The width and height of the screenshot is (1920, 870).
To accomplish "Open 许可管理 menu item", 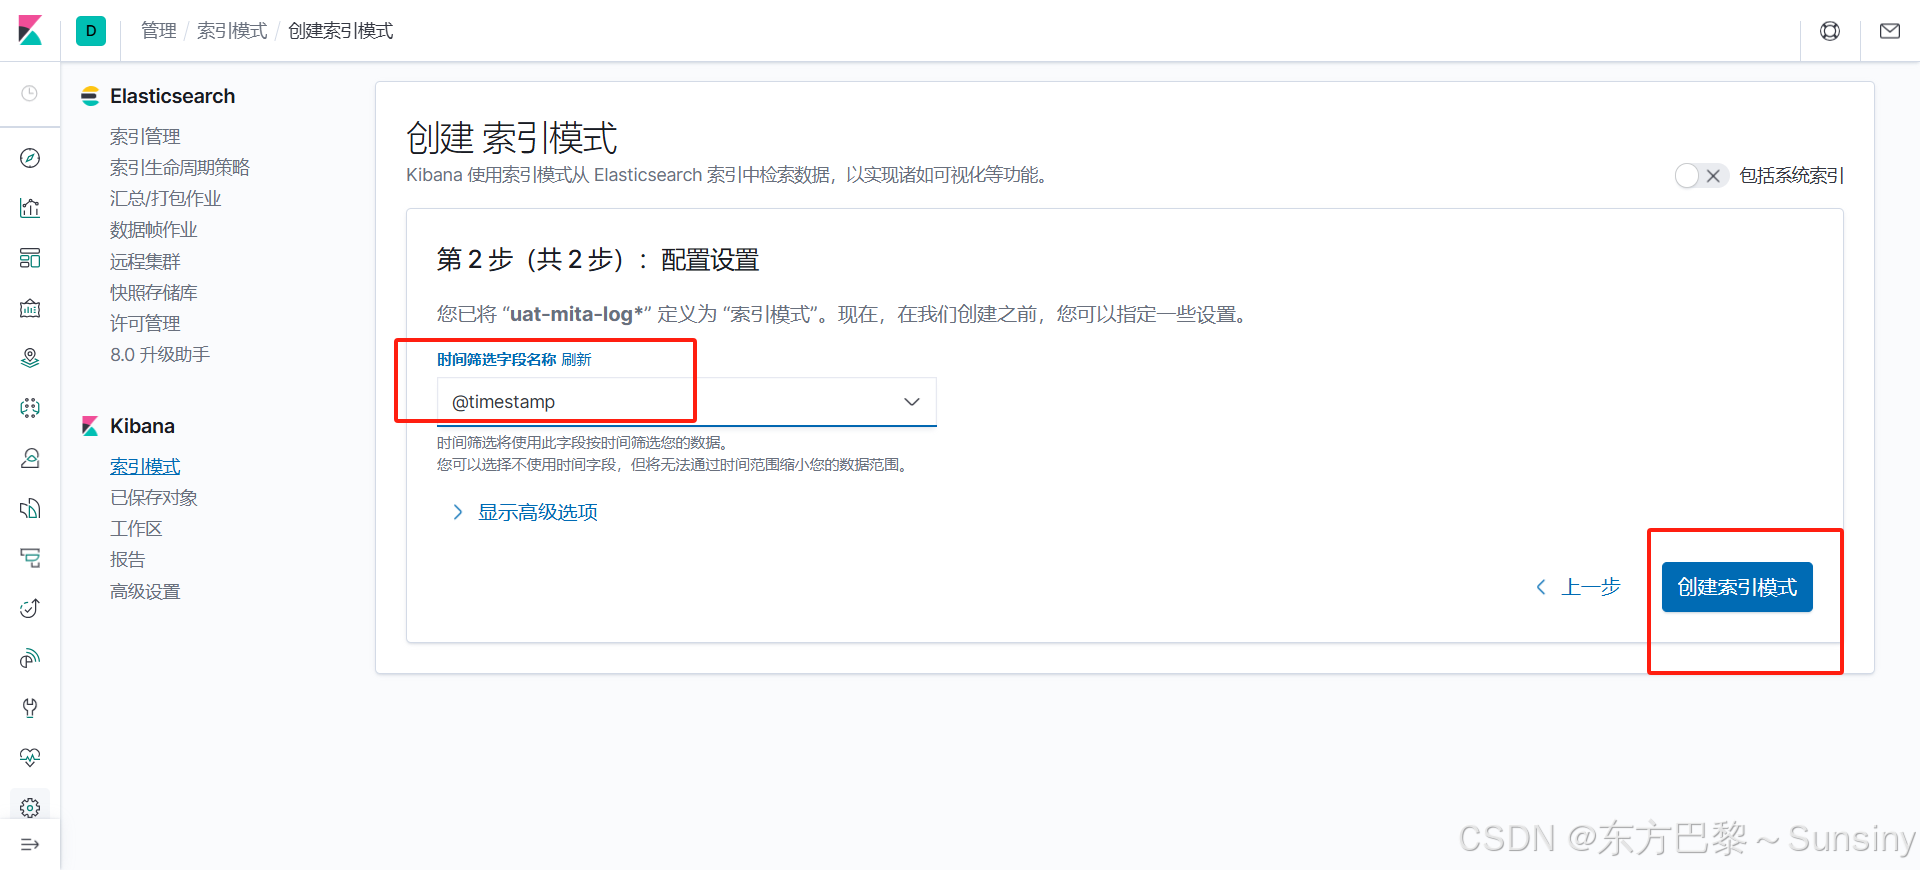I will (145, 323).
